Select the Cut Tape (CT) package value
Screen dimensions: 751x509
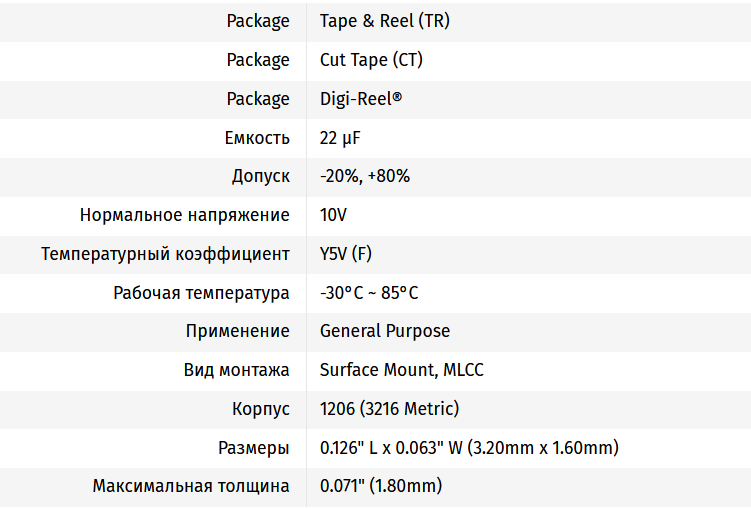pos(371,60)
